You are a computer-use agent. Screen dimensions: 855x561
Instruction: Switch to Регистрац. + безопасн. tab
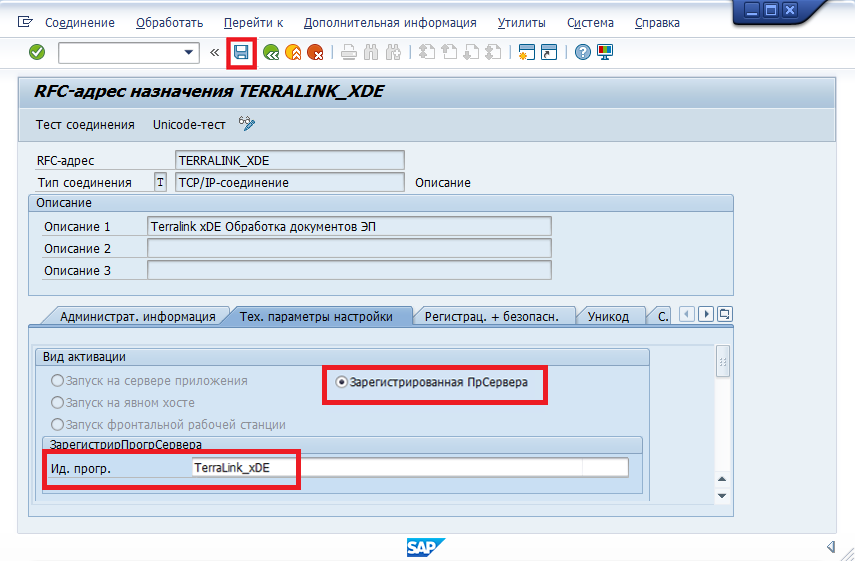point(498,316)
